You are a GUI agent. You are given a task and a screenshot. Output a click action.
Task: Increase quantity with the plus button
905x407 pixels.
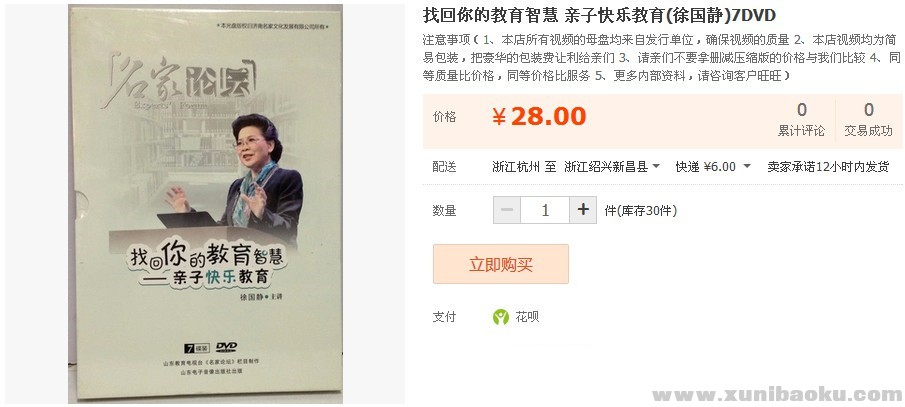coord(583,210)
